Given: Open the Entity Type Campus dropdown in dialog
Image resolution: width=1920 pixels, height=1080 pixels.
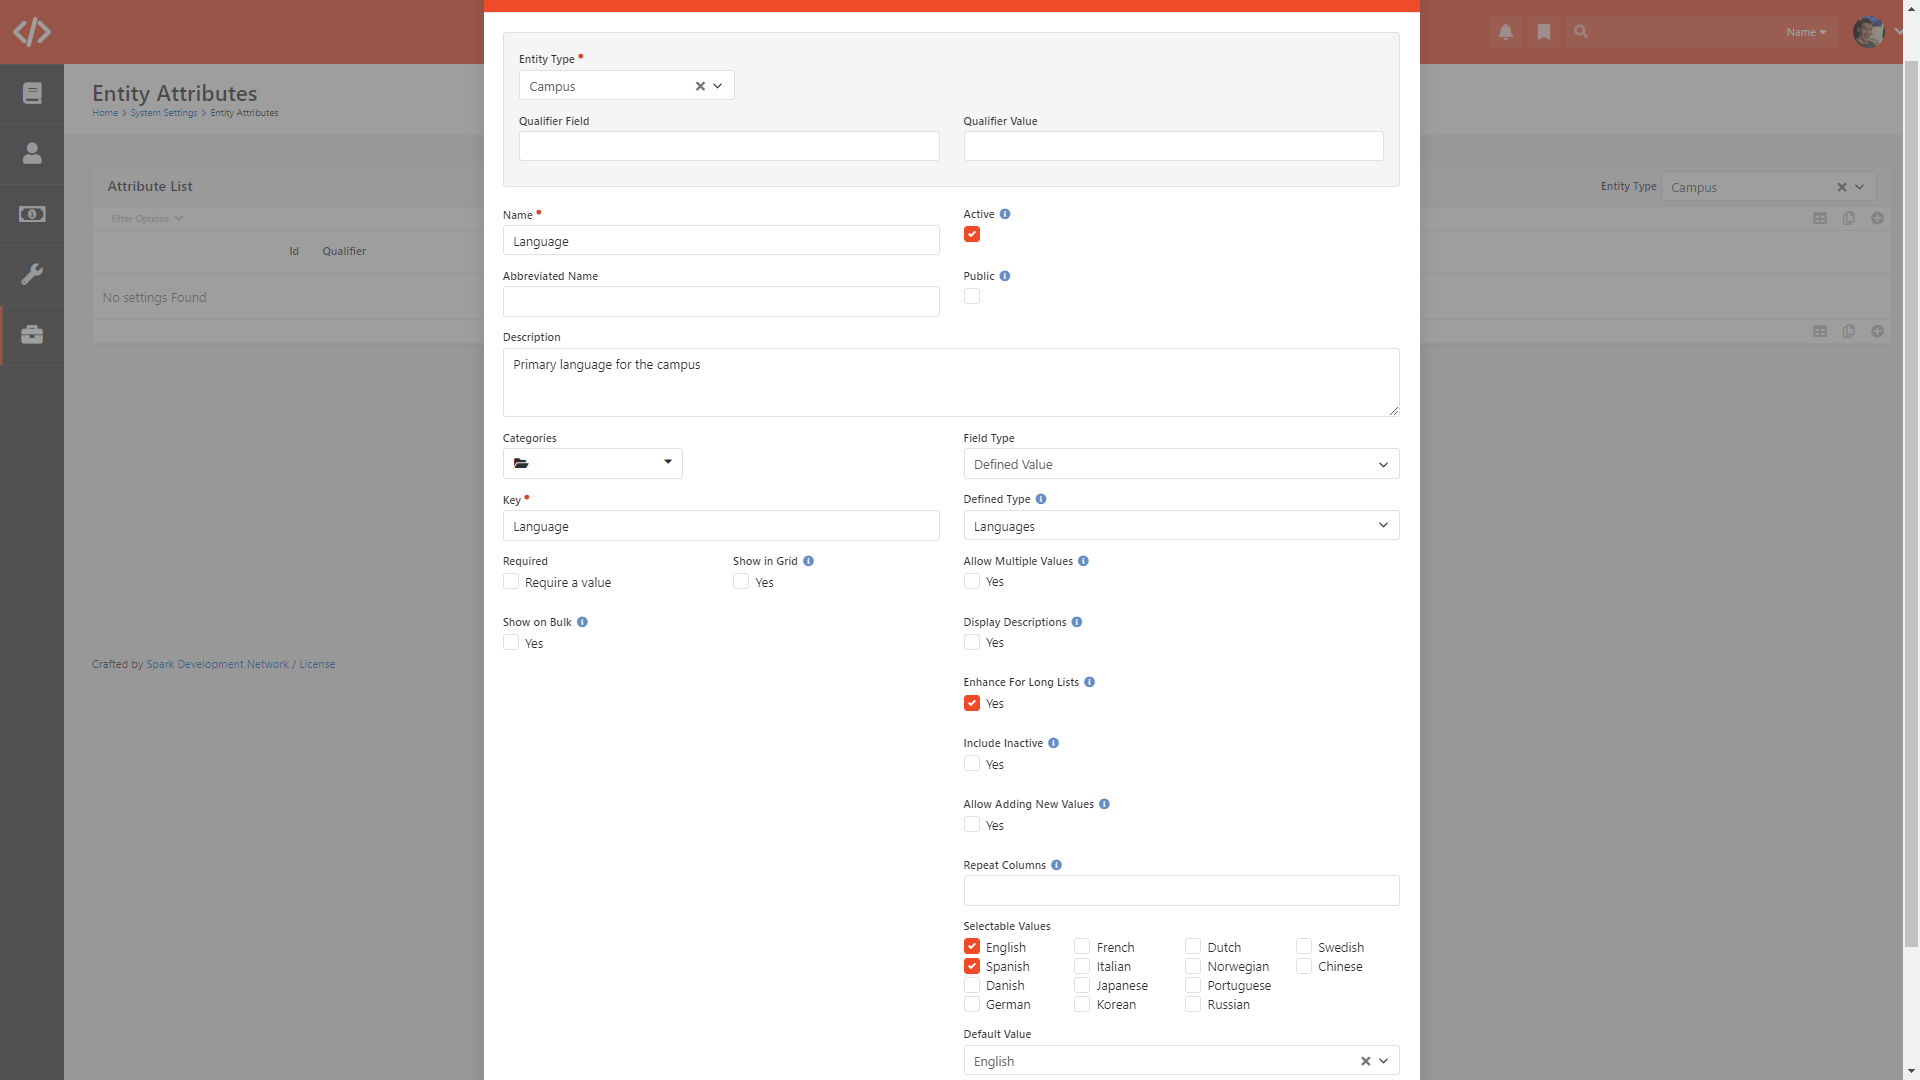Looking at the screenshot, I should coord(626,86).
